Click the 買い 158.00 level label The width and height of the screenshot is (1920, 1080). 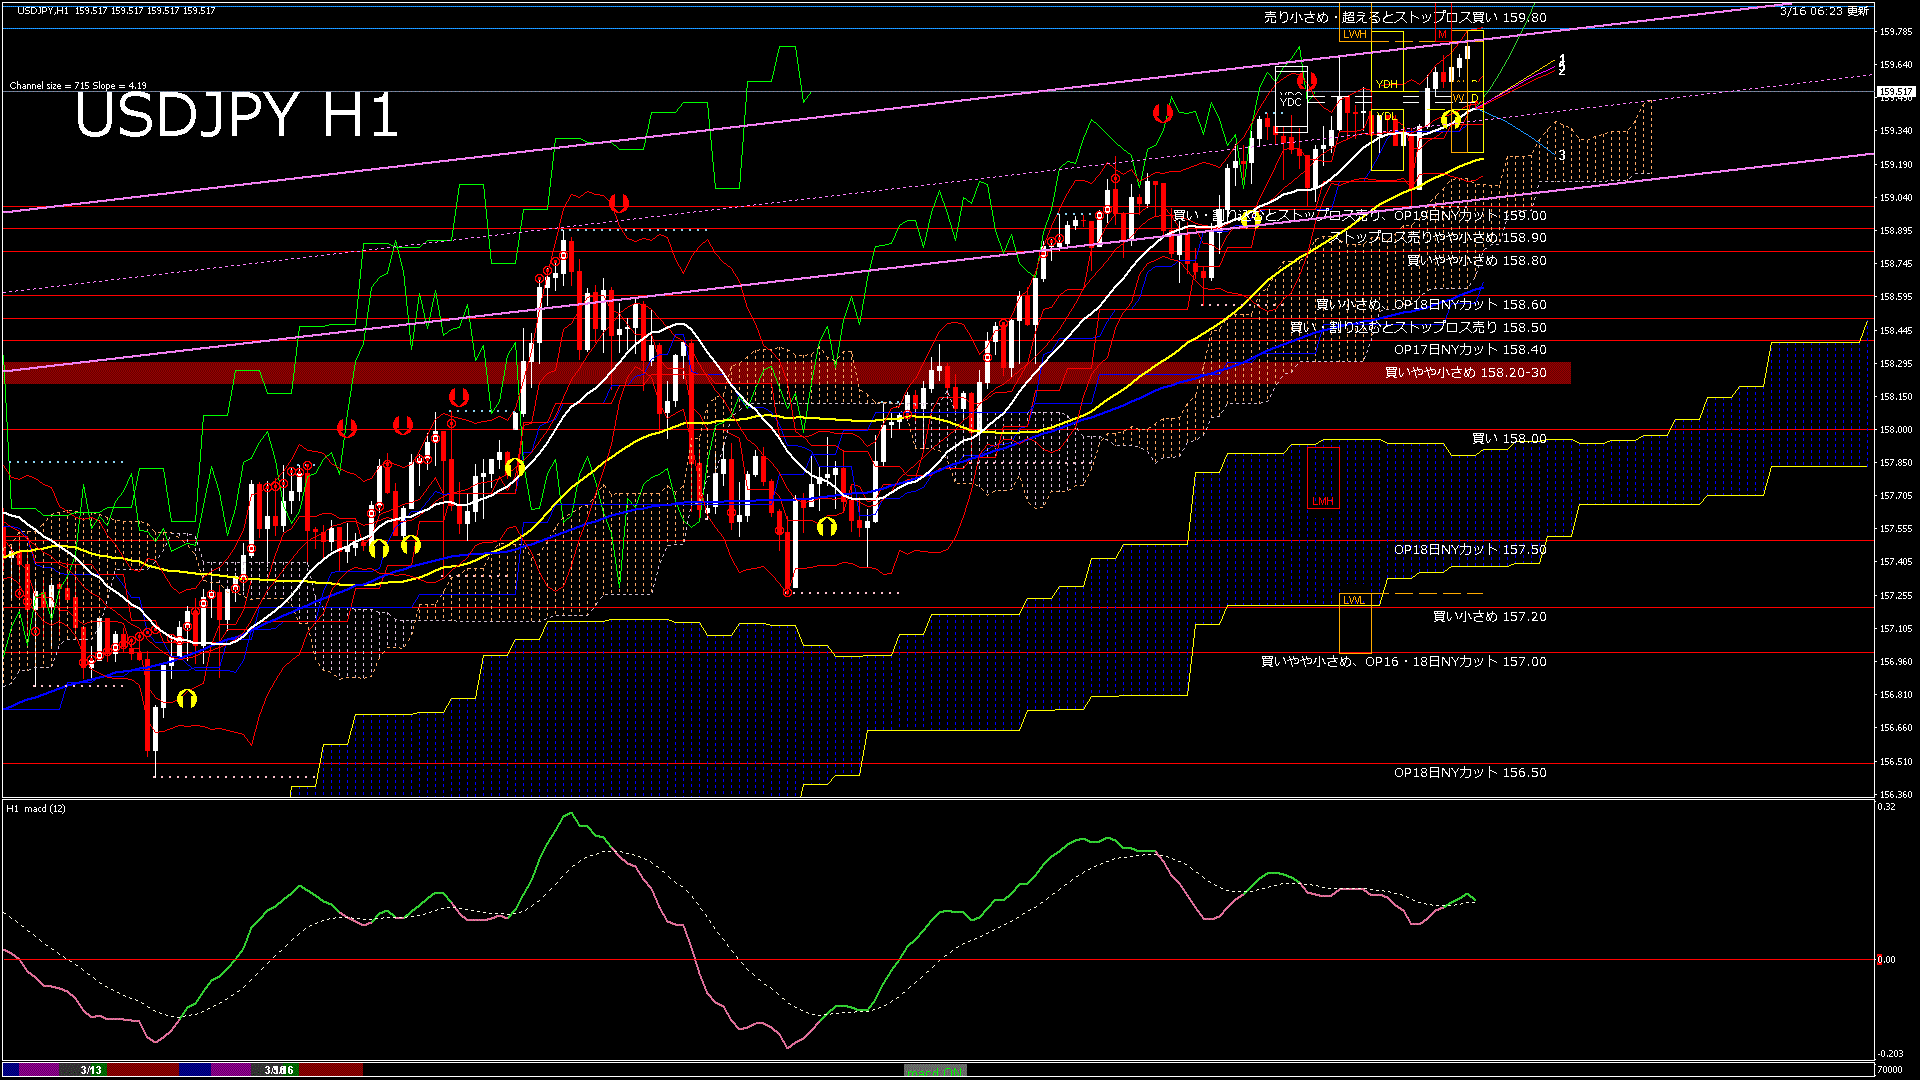[1508, 438]
